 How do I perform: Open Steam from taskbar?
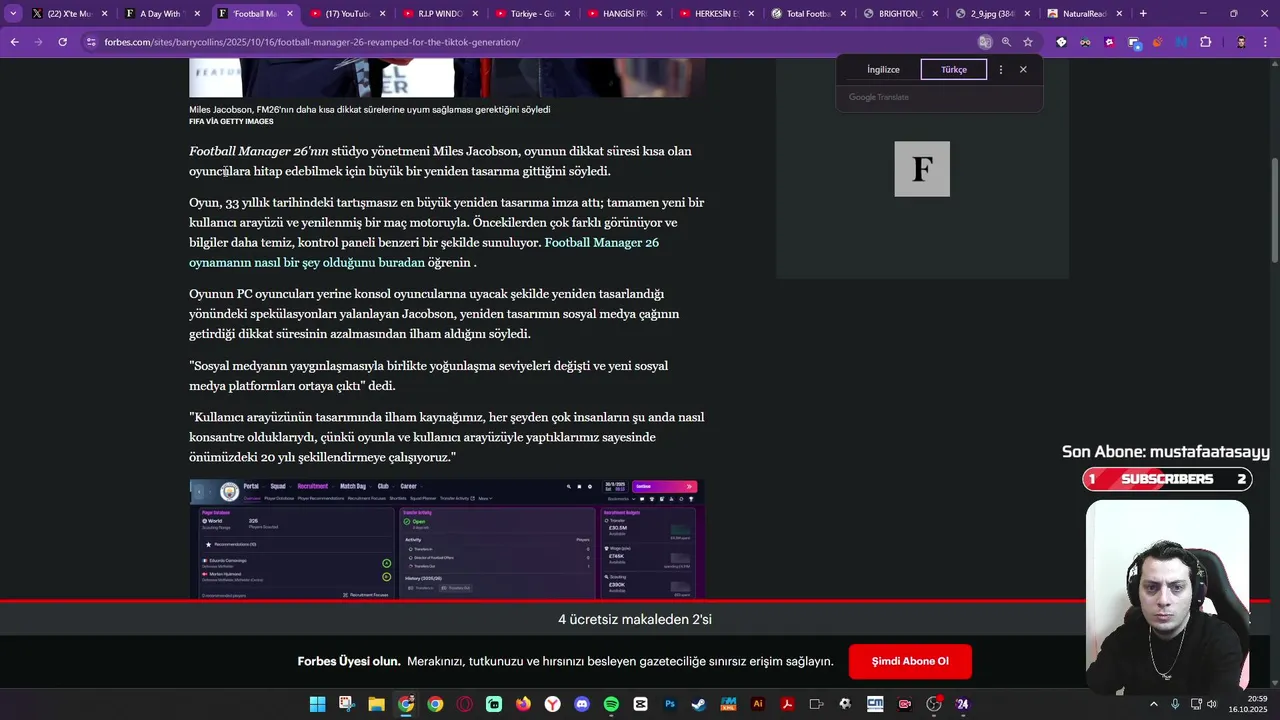[699, 704]
